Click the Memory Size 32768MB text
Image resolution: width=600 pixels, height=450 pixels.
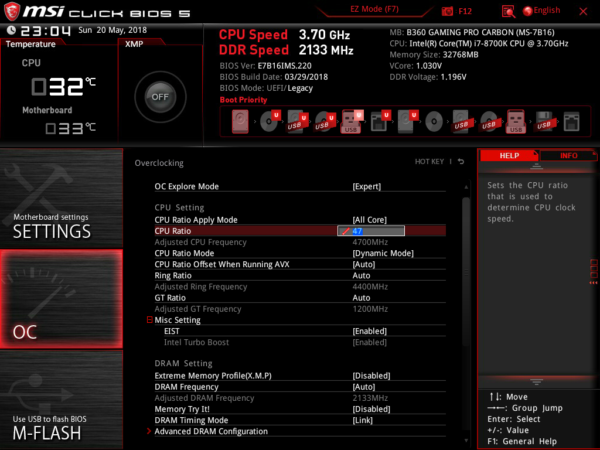pos(434,55)
